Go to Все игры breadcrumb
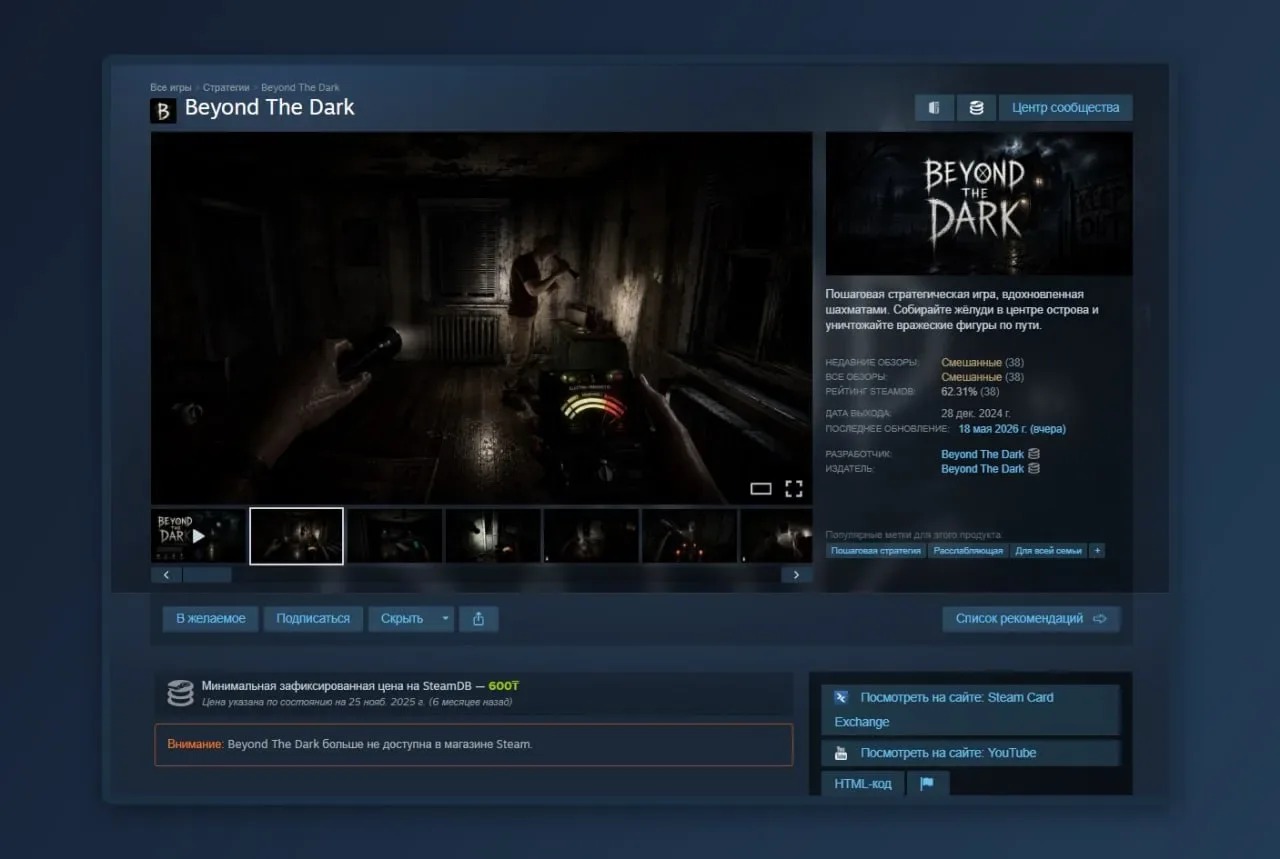Image resolution: width=1280 pixels, height=859 pixels. point(170,88)
